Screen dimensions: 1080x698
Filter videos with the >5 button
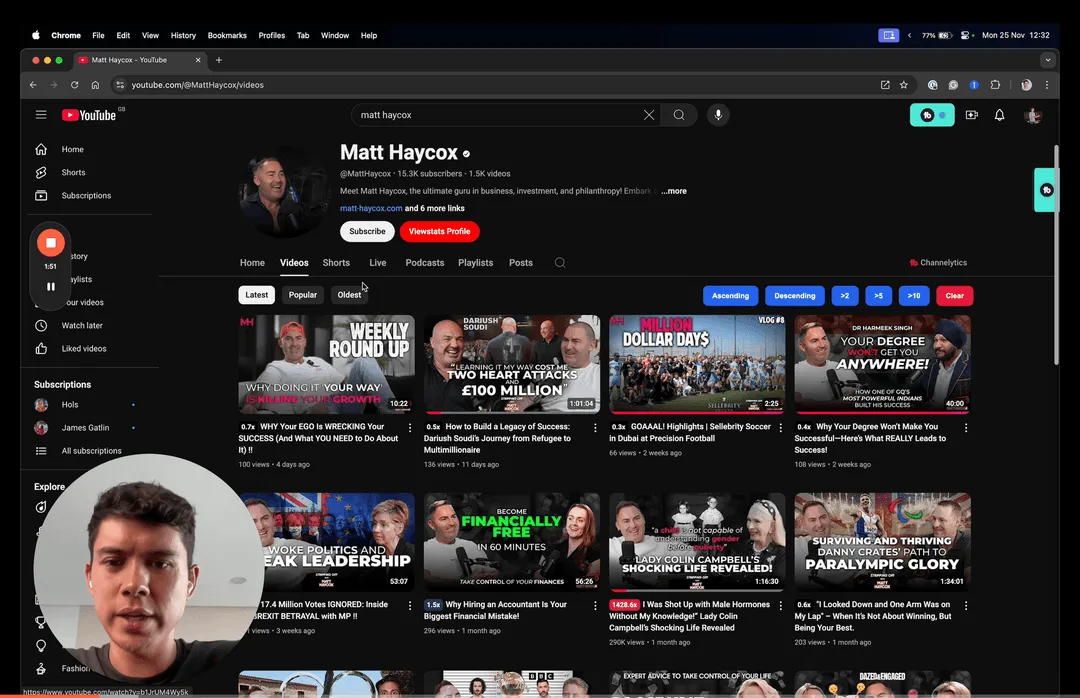(x=878, y=296)
